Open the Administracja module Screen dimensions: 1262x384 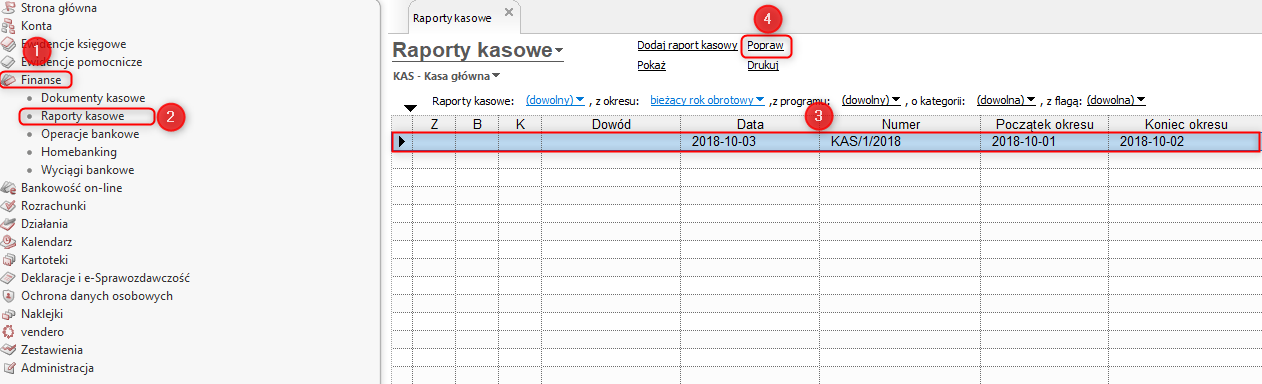point(57,368)
